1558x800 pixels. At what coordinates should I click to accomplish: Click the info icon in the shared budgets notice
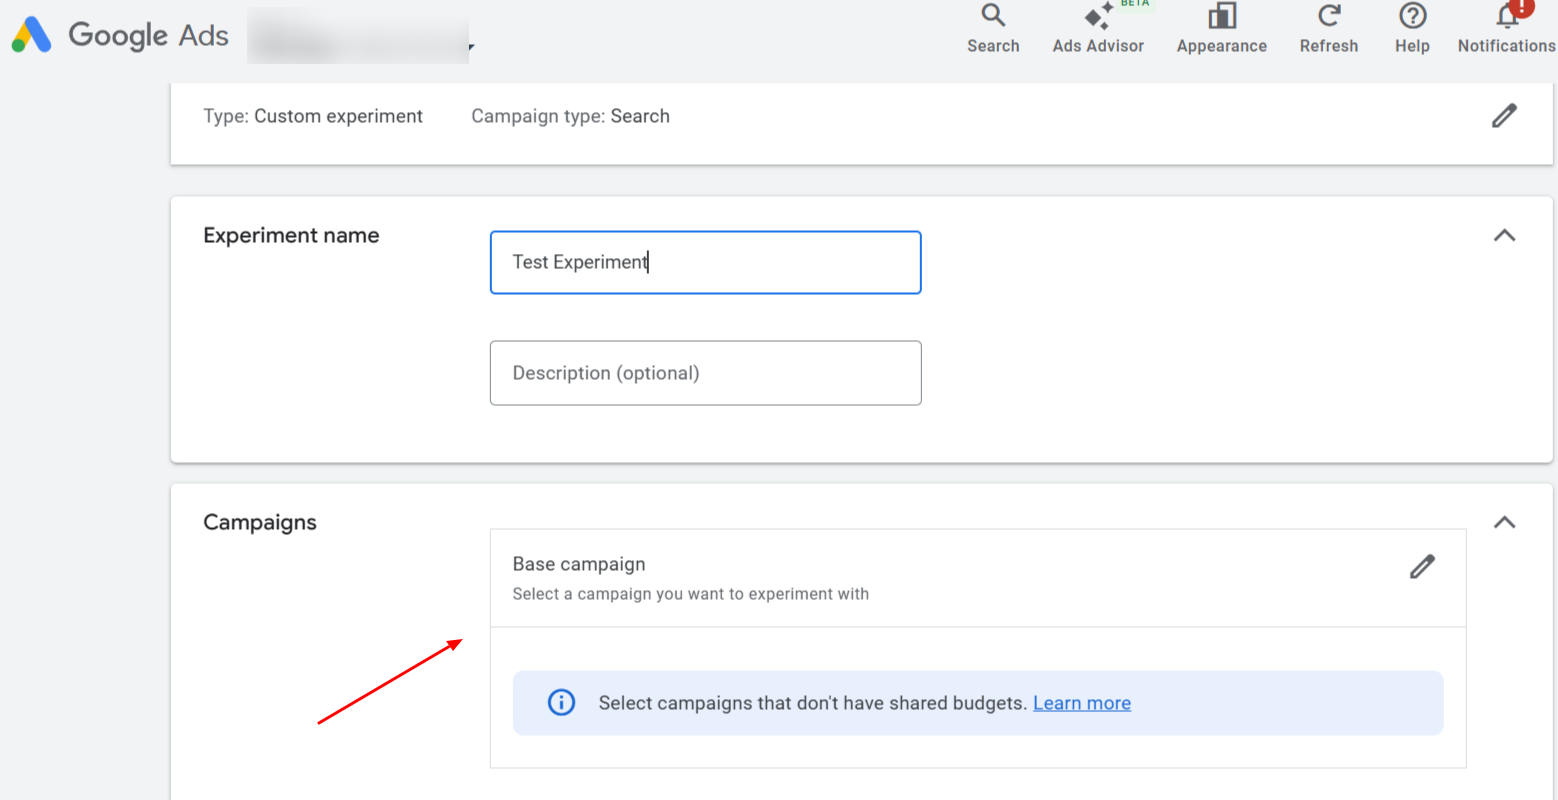561,703
